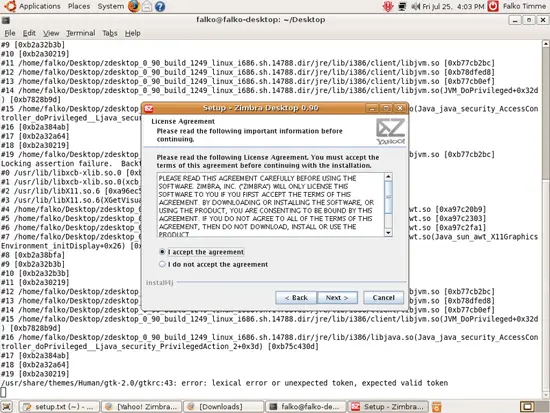Click the Falko Timme user switcher
This screenshot has height=413, width=550.
524,6
